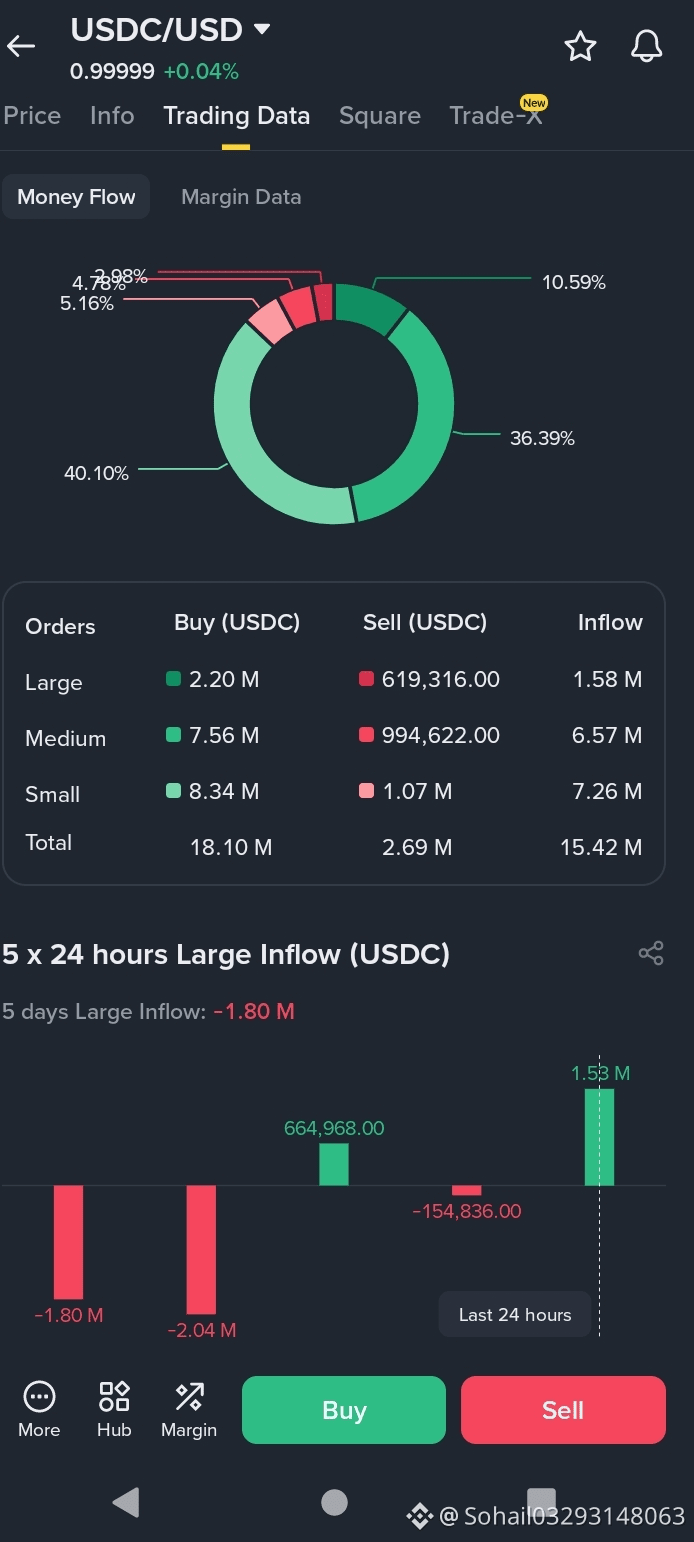694x1542 pixels.
Task: Switch to Margin Data view
Action: click(241, 197)
